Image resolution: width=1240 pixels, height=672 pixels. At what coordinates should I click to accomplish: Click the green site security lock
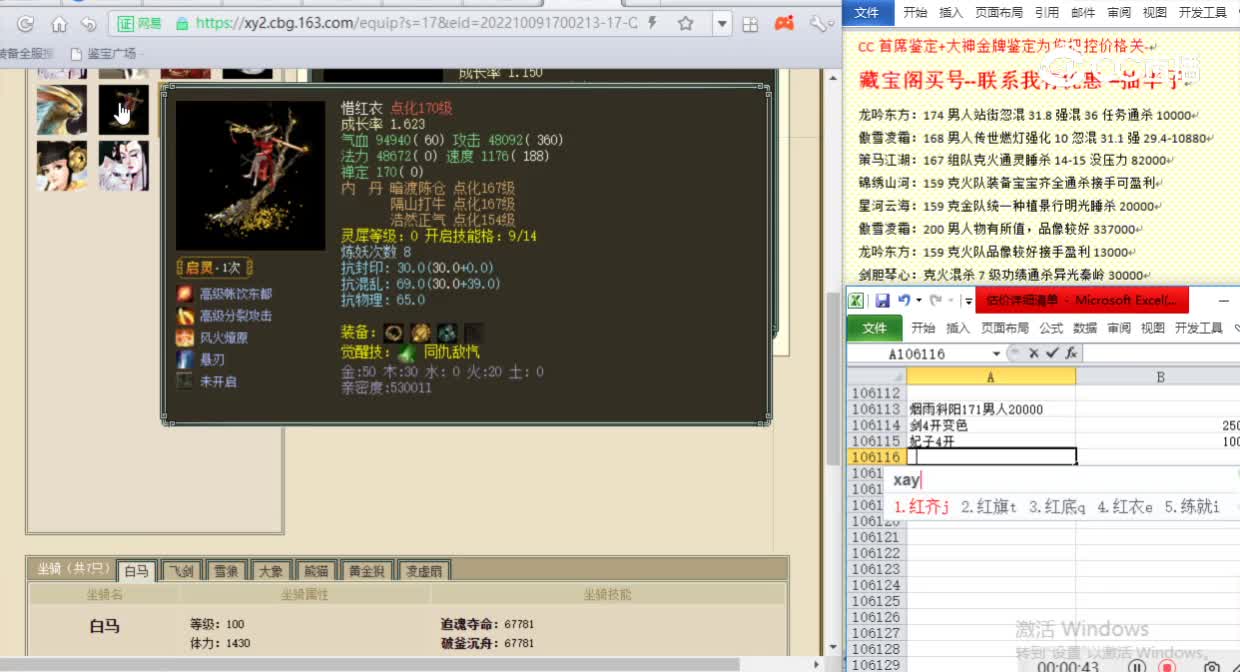click(x=181, y=23)
